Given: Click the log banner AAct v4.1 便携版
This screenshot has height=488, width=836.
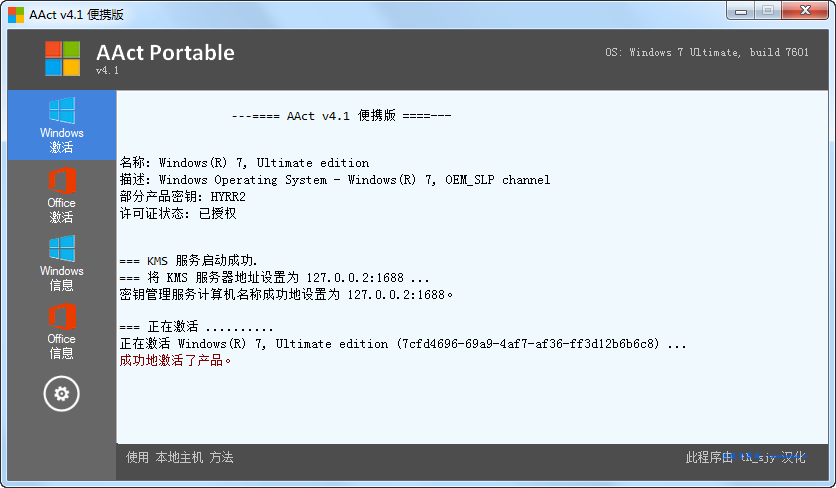Looking at the screenshot, I should (x=341, y=116).
